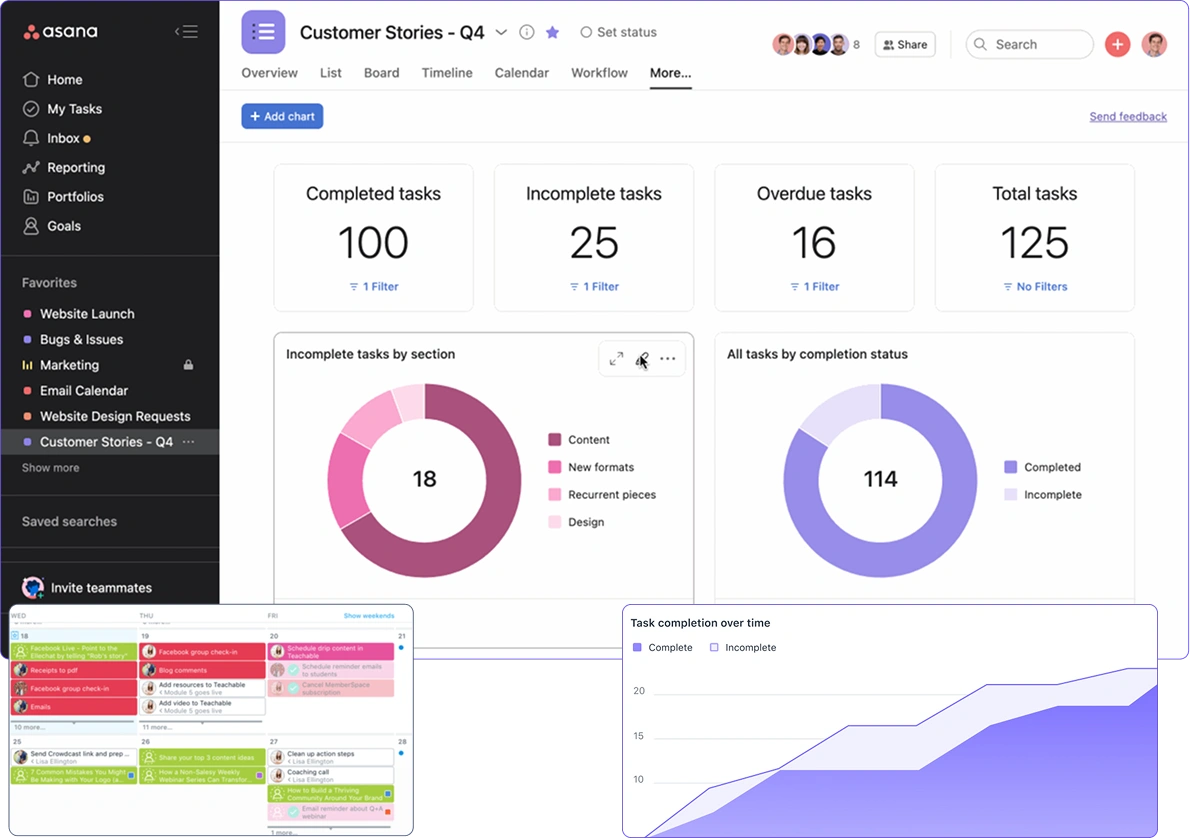Open the 1 Filter on Overdue tasks
This screenshot has height=838, width=1190.
pos(814,286)
